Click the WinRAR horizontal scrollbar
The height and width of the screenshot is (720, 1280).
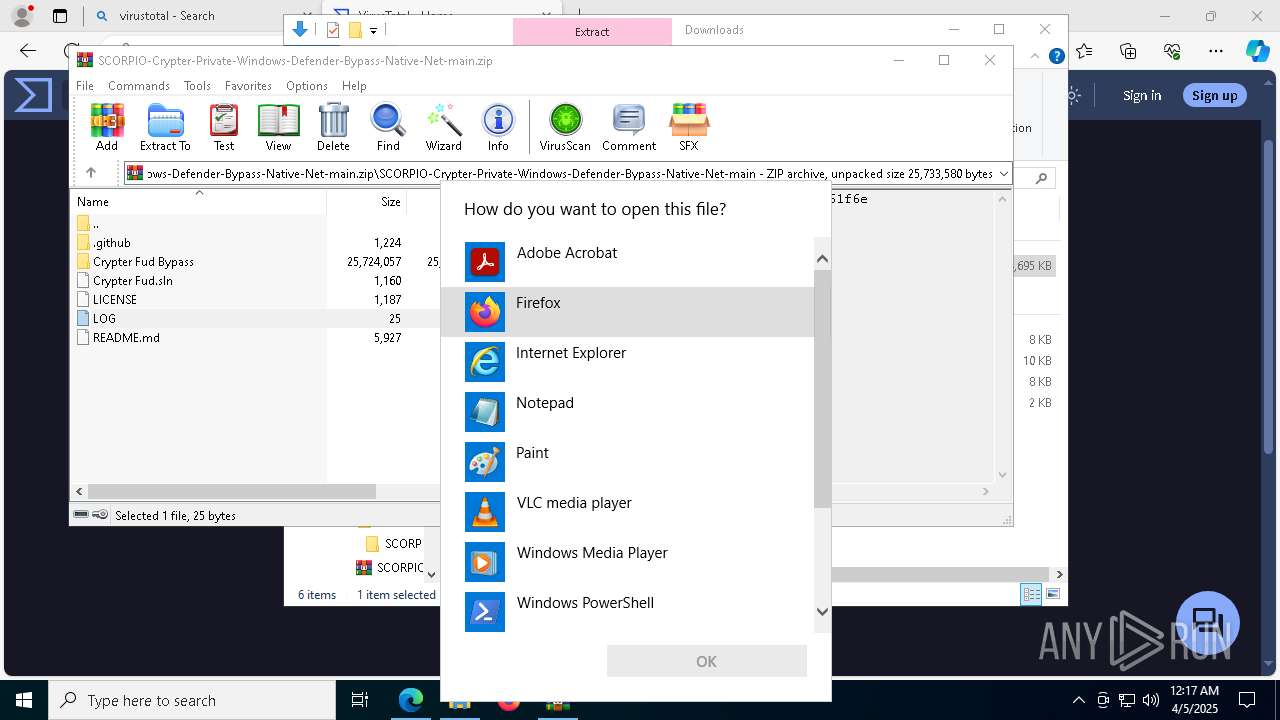231,492
